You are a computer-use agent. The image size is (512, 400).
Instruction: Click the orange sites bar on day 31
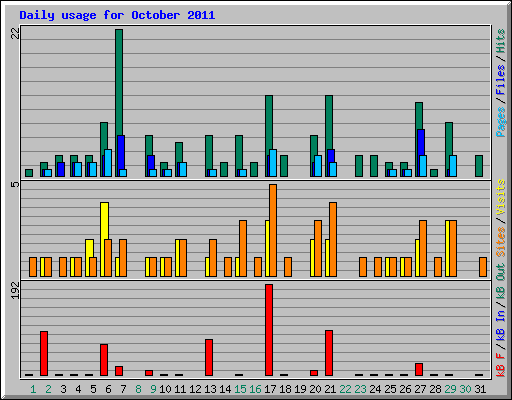click(483, 267)
